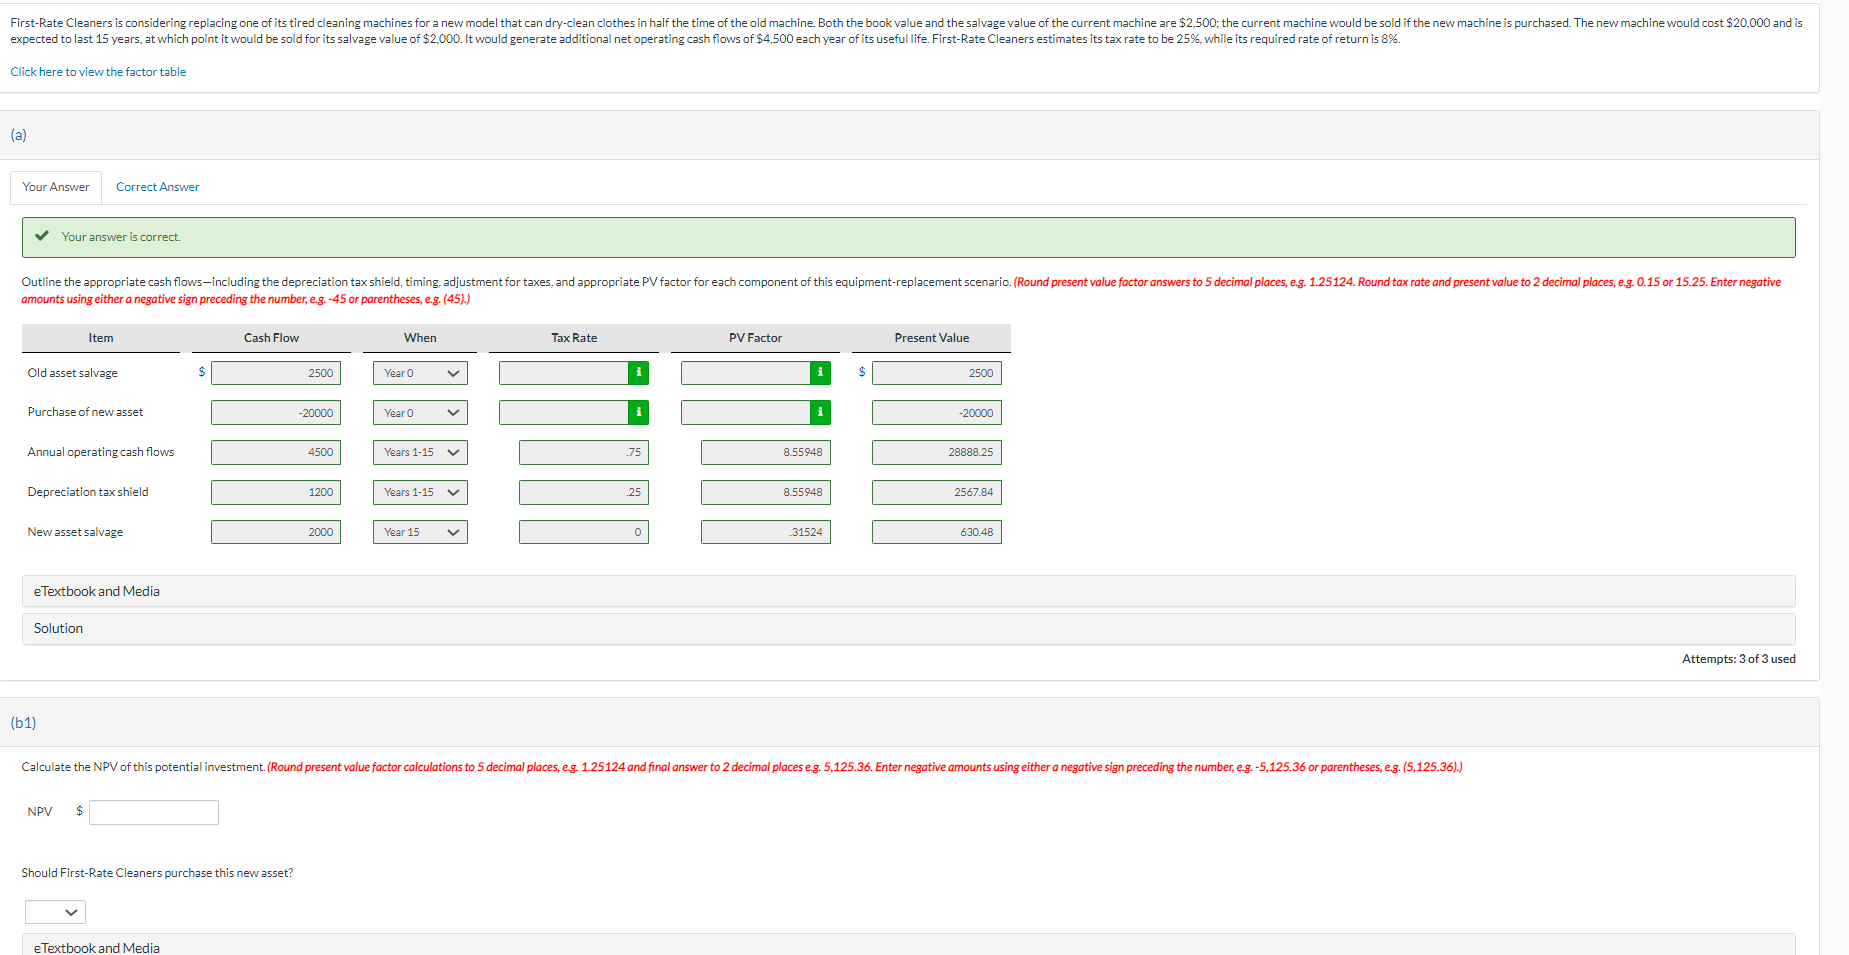Select the Your Answer tab
Viewport: 1849px width, 955px height.
55,187
